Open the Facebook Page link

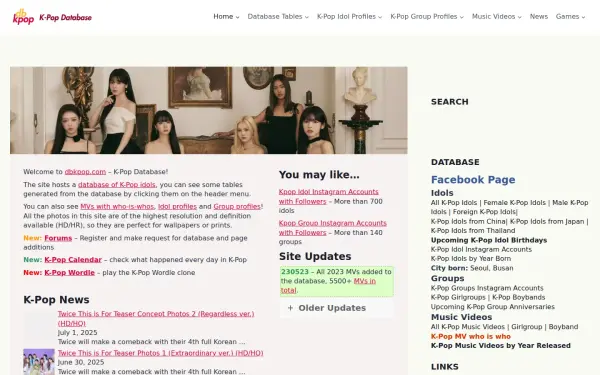point(473,179)
